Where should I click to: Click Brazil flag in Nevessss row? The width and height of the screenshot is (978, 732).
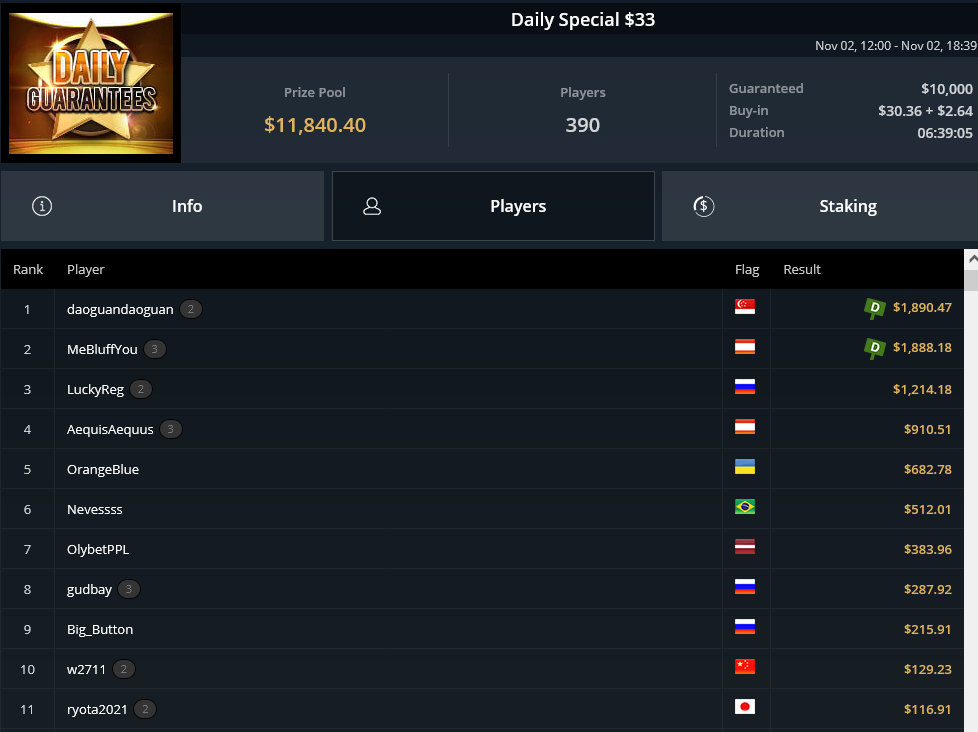click(745, 507)
